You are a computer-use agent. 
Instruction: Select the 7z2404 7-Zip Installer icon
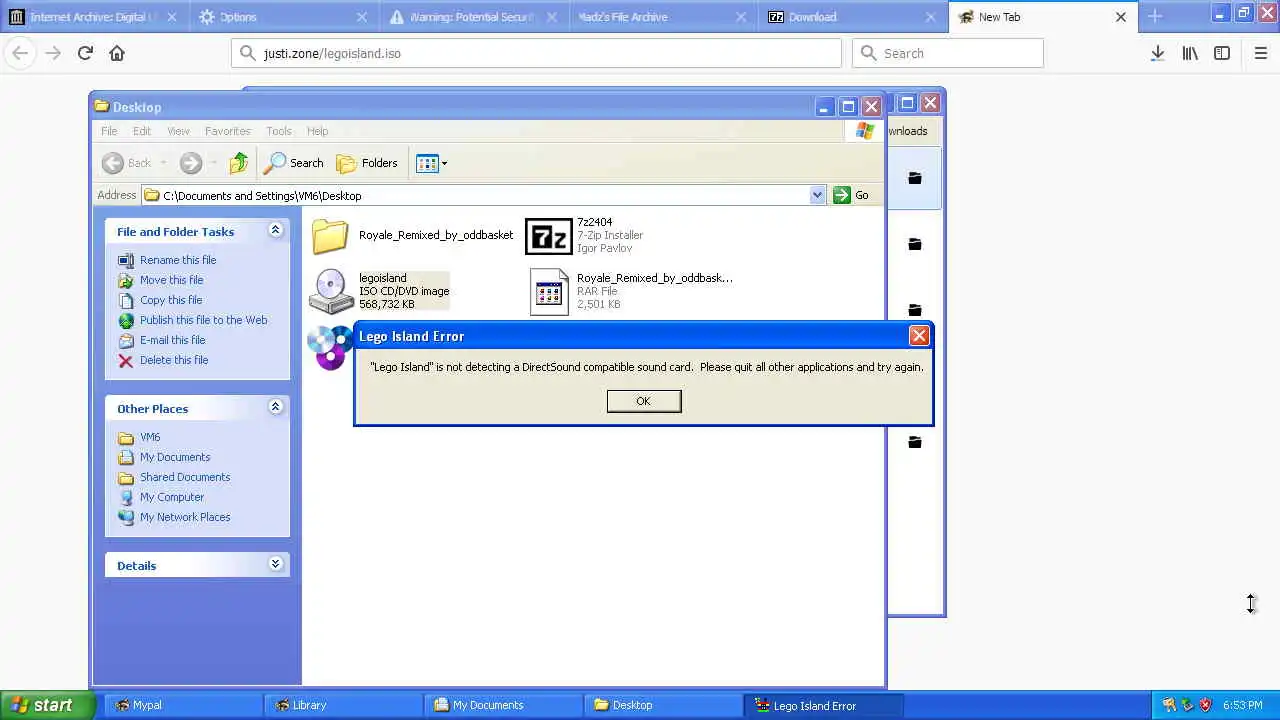[x=548, y=236]
